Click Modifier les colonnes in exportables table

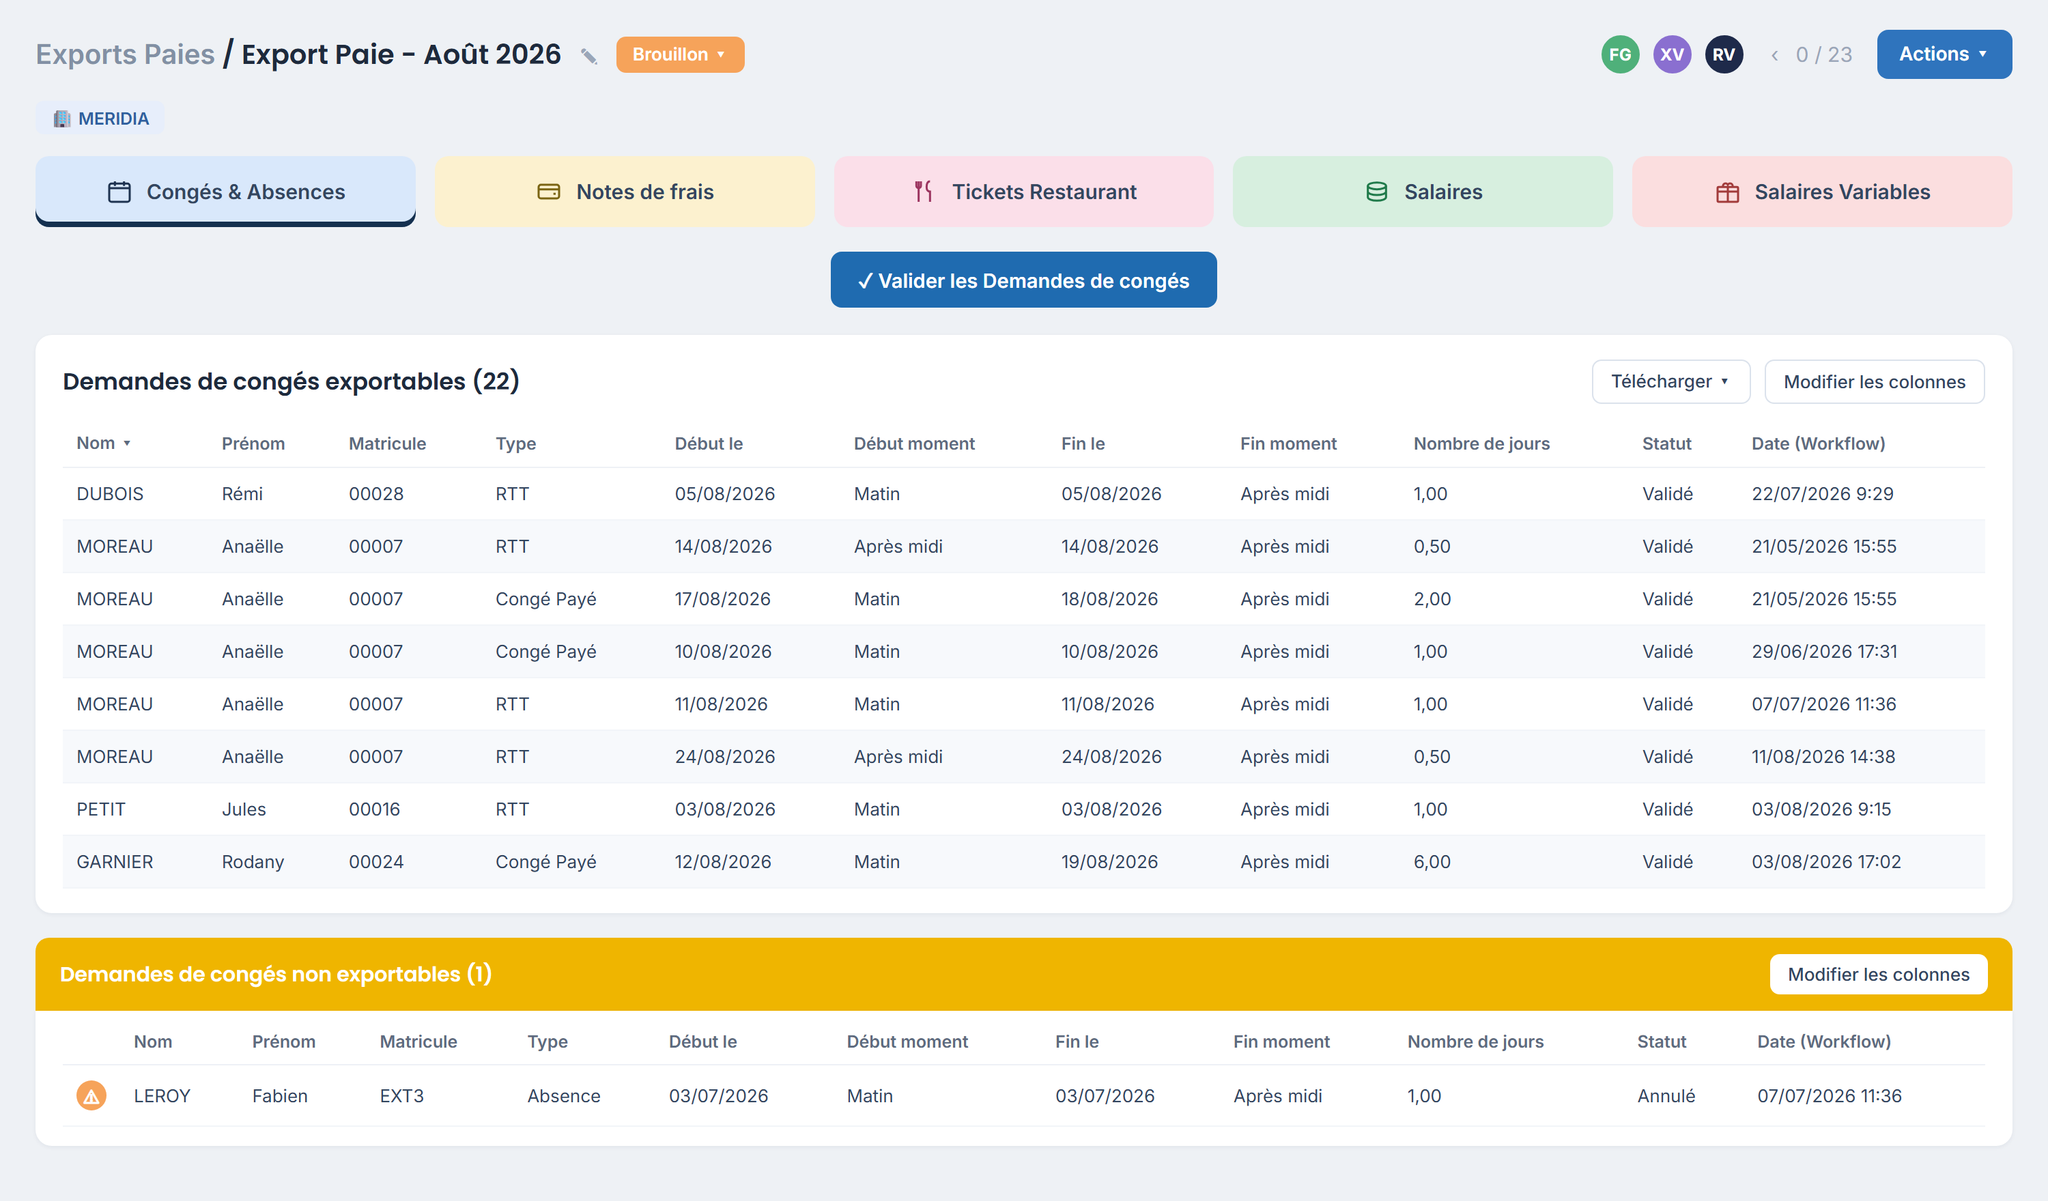(1874, 382)
